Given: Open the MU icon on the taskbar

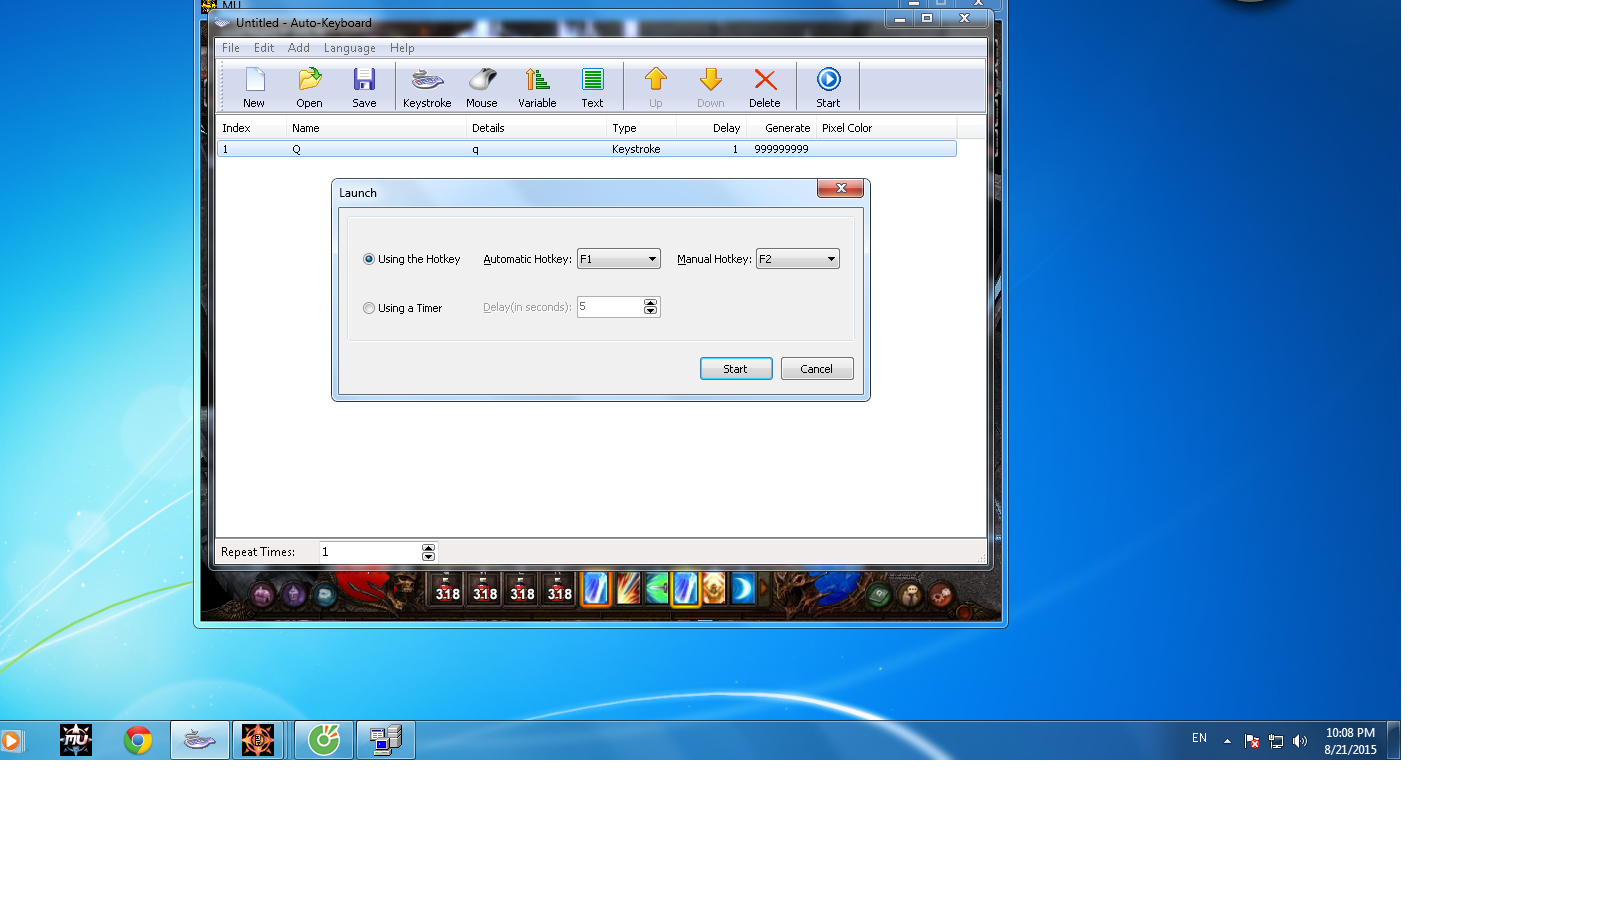Looking at the screenshot, I should pos(76,740).
